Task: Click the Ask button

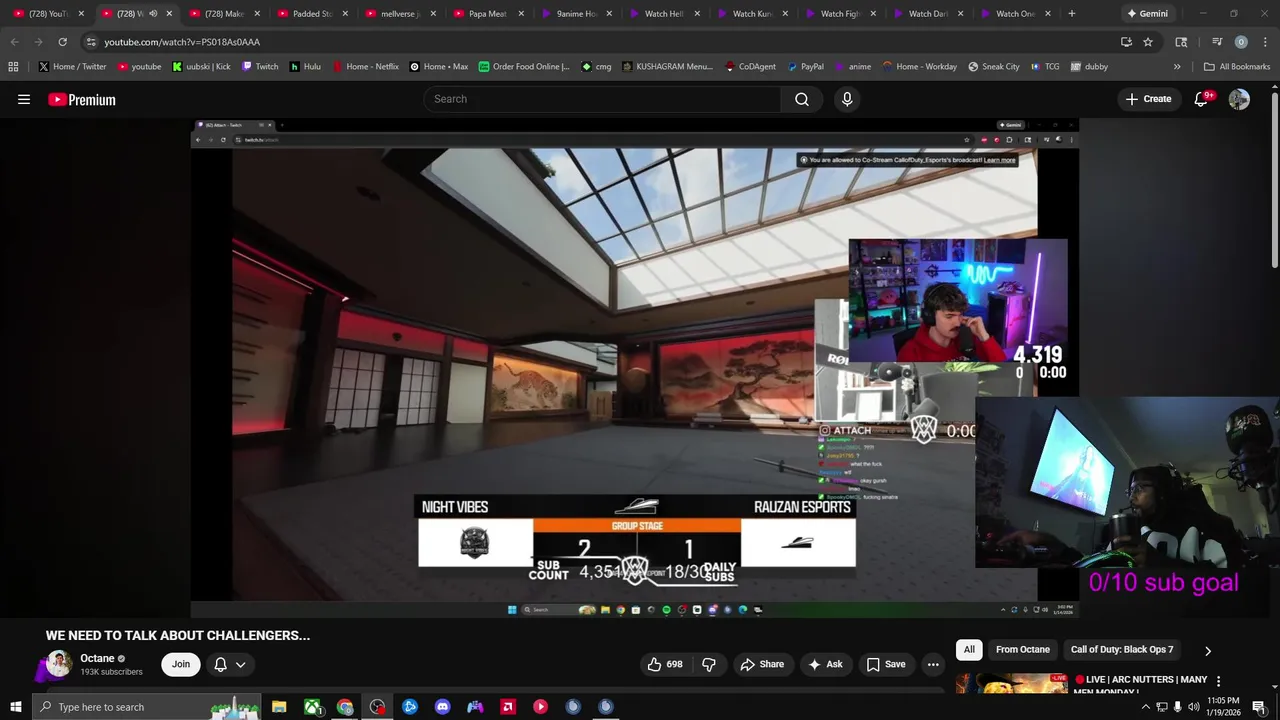Action: [x=825, y=664]
